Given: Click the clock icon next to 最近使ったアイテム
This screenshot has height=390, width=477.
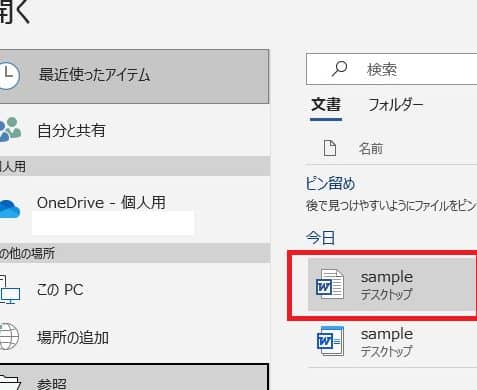Looking at the screenshot, I should (x=9, y=75).
